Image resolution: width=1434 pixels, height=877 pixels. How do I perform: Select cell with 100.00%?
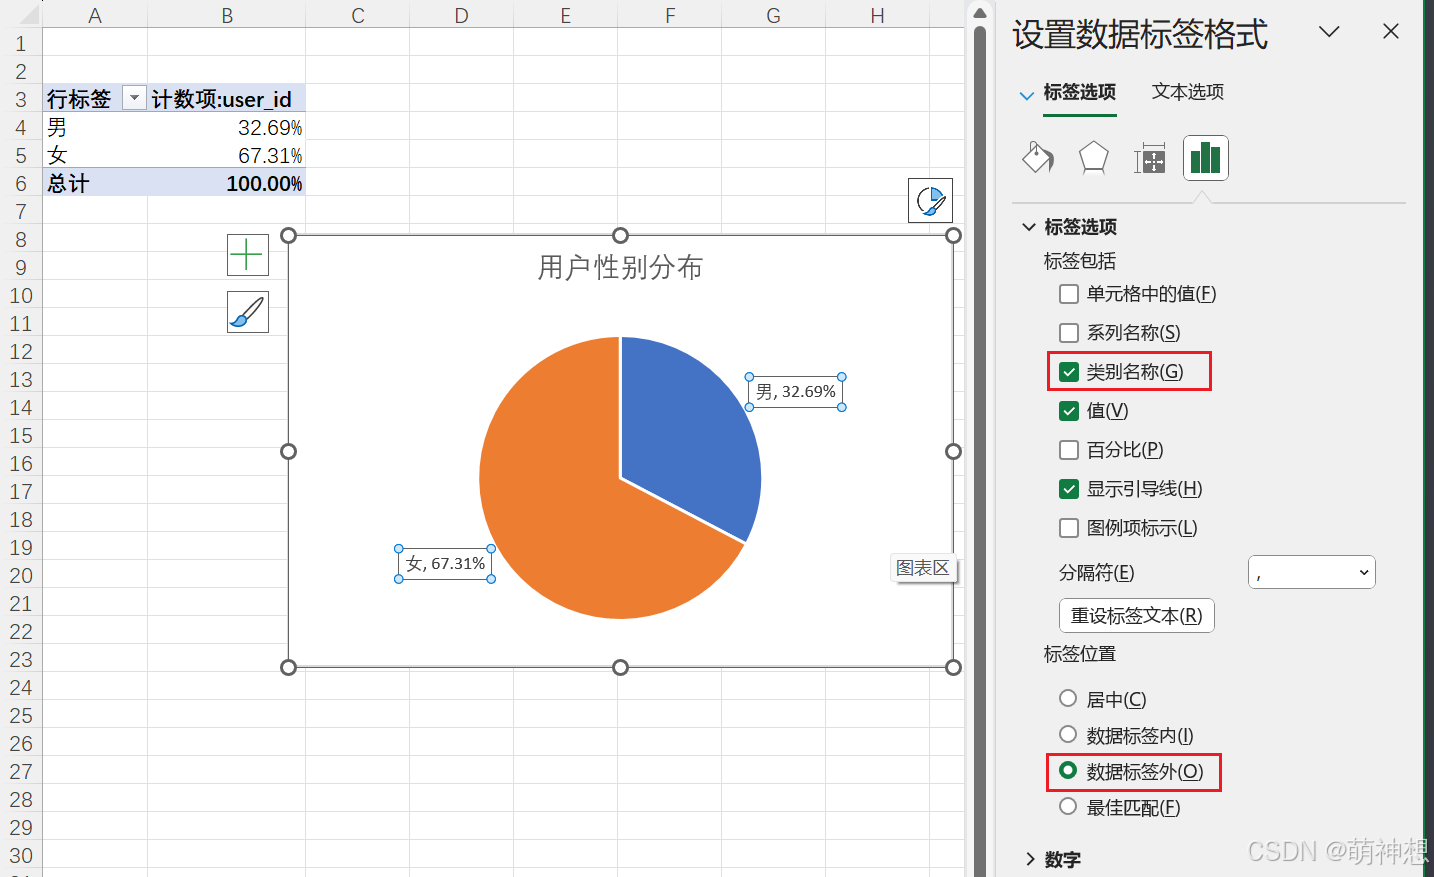pyautogui.click(x=227, y=183)
